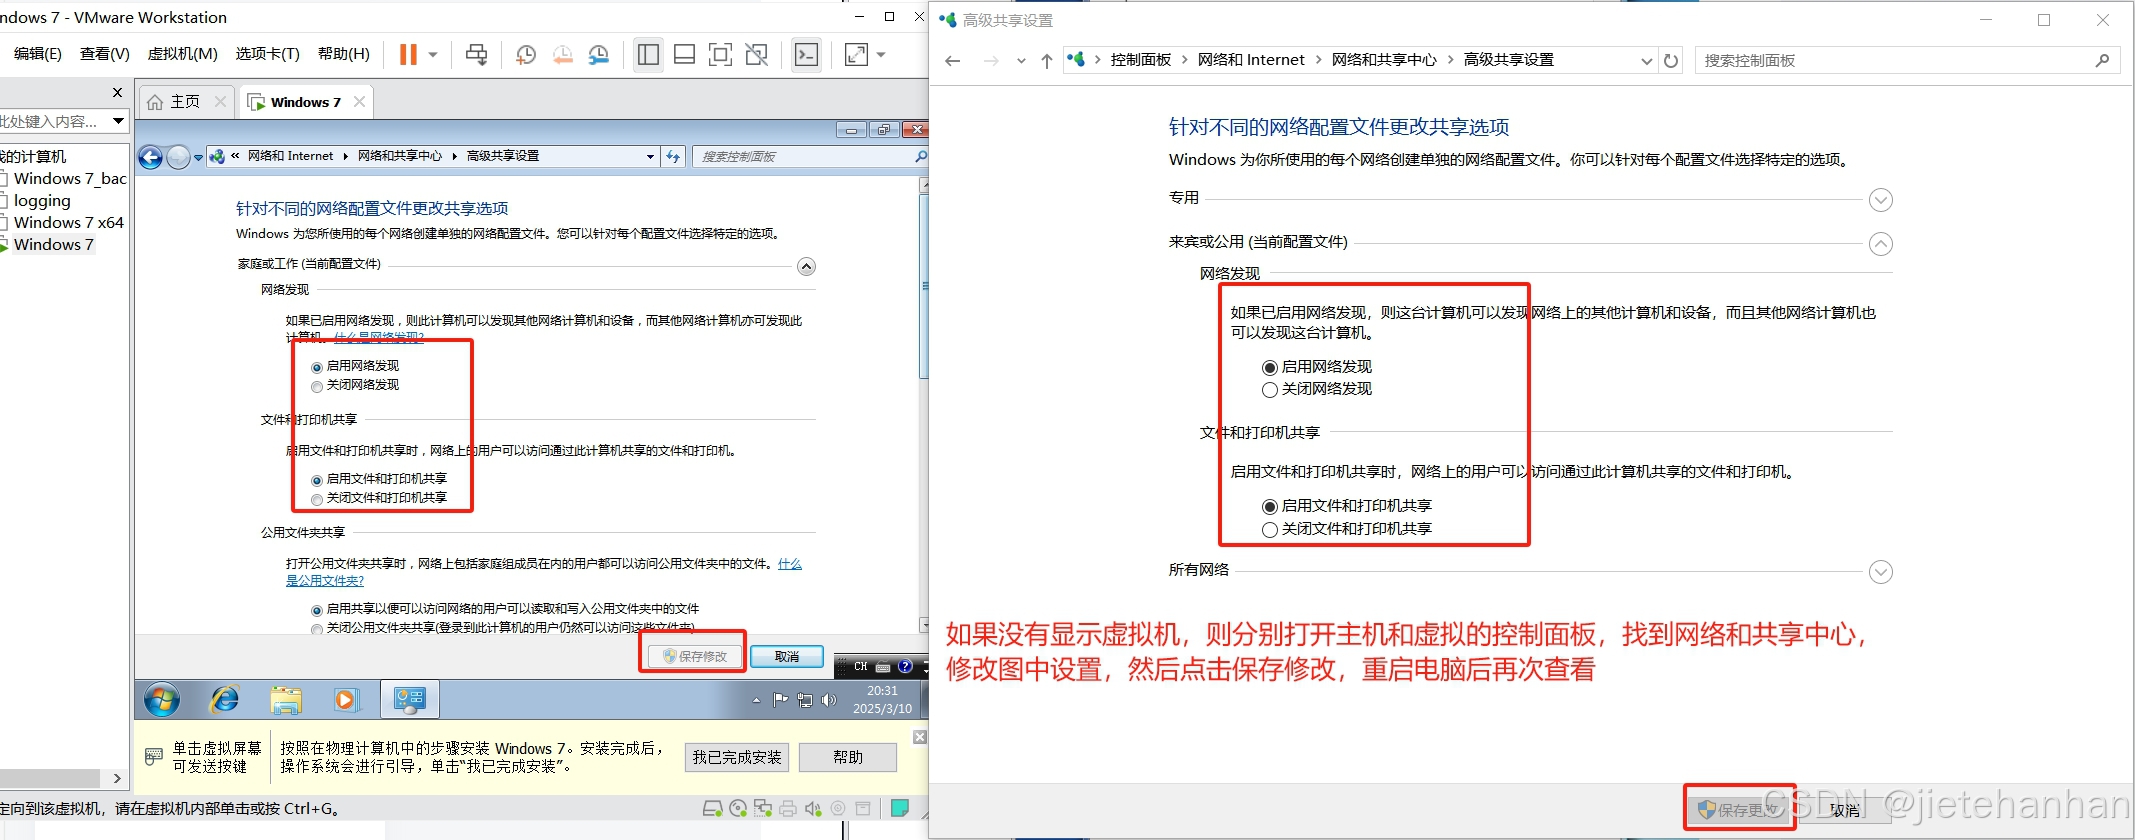Click the Win7 tray volume speaker icon
The width and height of the screenshot is (2135, 840).
(x=828, y=700)
